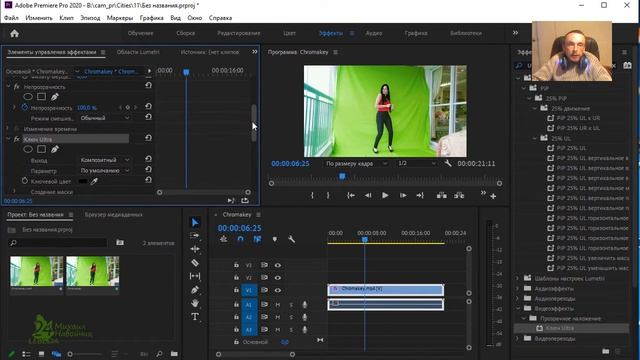Viewport: 640px width, 360px height.
Task: Step forward one frame in Program monitor
Action: [403, 196]
